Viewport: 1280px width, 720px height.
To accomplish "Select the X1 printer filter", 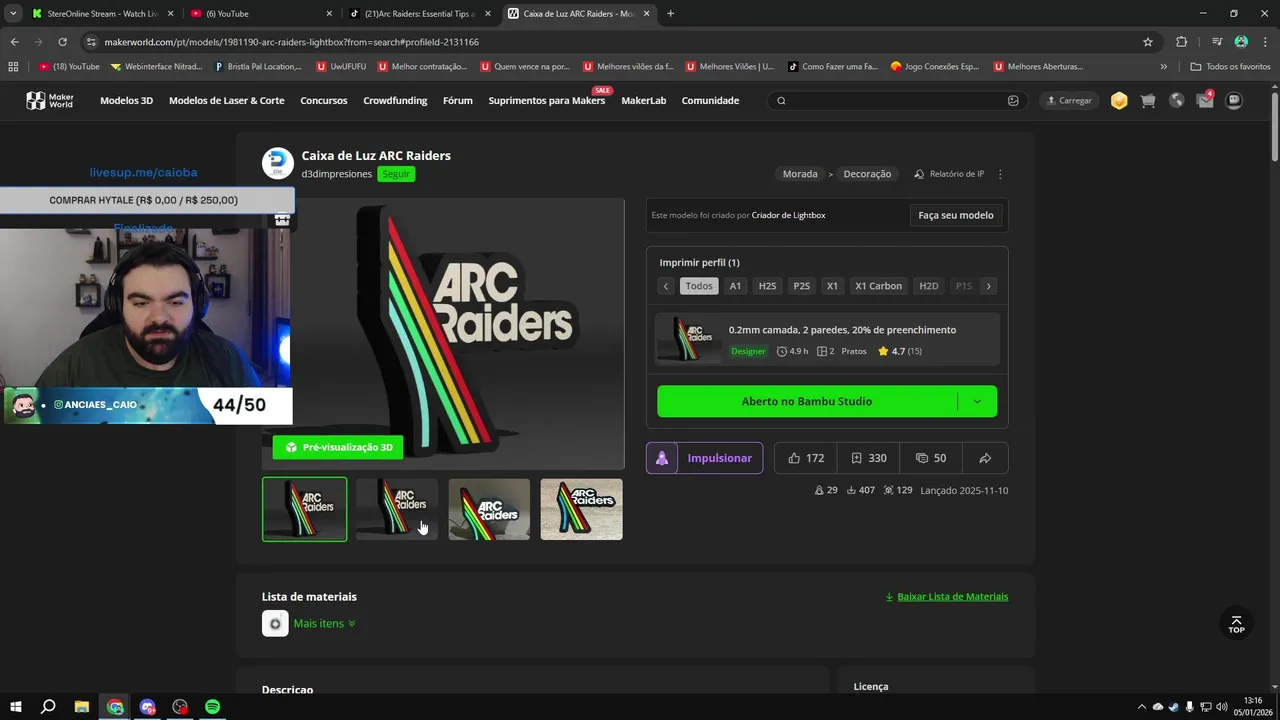I will [832, 286].
